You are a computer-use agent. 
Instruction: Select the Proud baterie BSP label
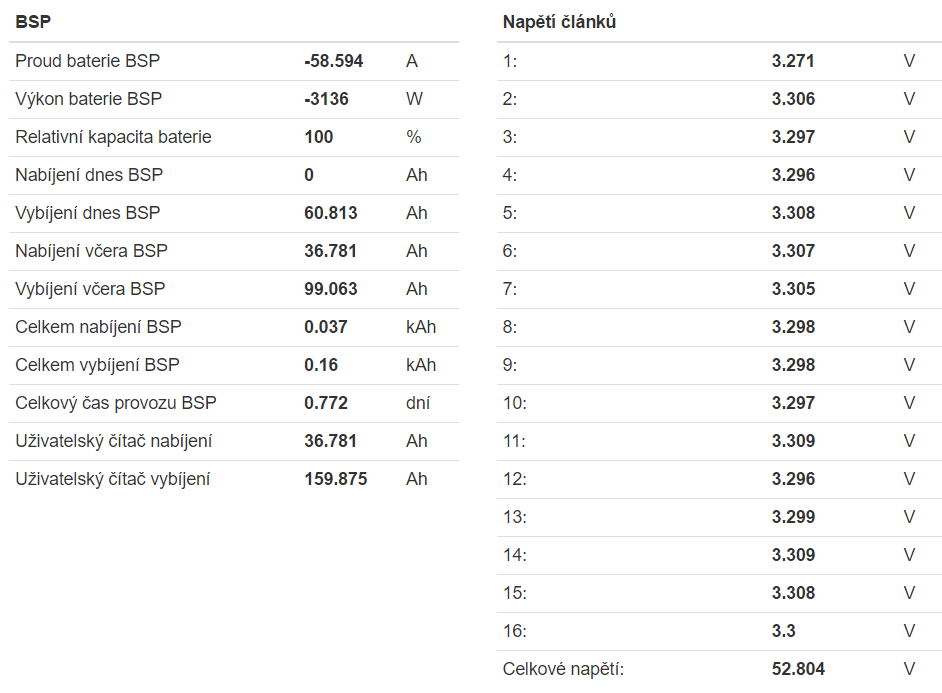tap(87, 61)
